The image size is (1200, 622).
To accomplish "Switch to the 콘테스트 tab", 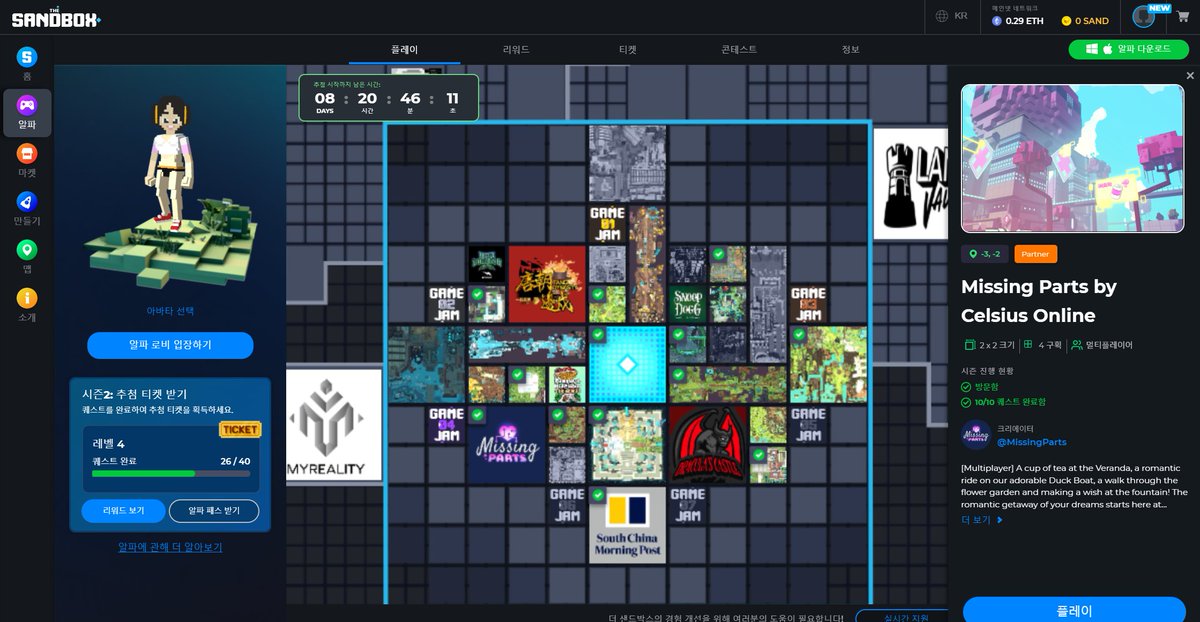I will pos(739,49).
